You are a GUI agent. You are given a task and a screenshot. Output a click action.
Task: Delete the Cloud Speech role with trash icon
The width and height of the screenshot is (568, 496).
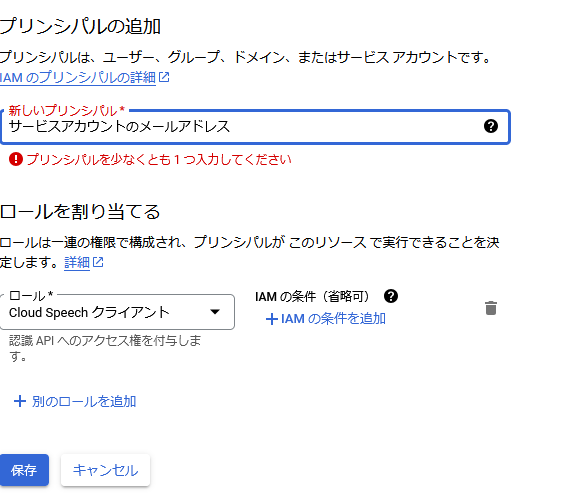(x=491, y=308)
